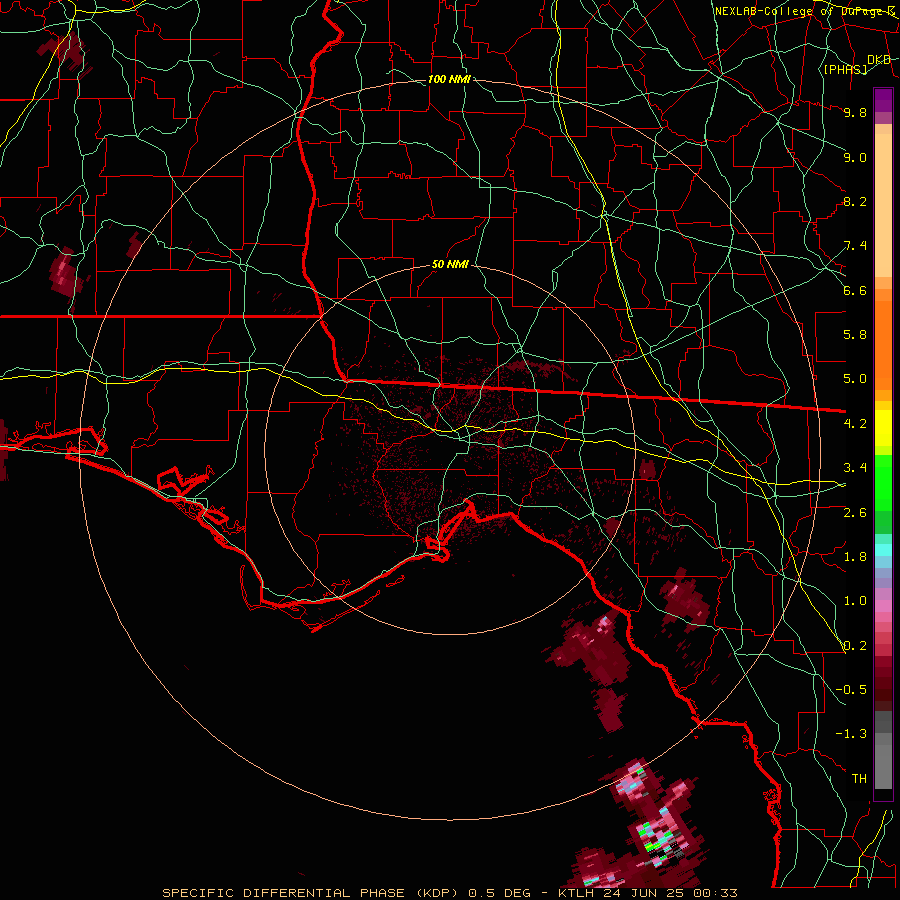Click the 7.4 value on the scale
900x900 pixels.
click(855, 246)
